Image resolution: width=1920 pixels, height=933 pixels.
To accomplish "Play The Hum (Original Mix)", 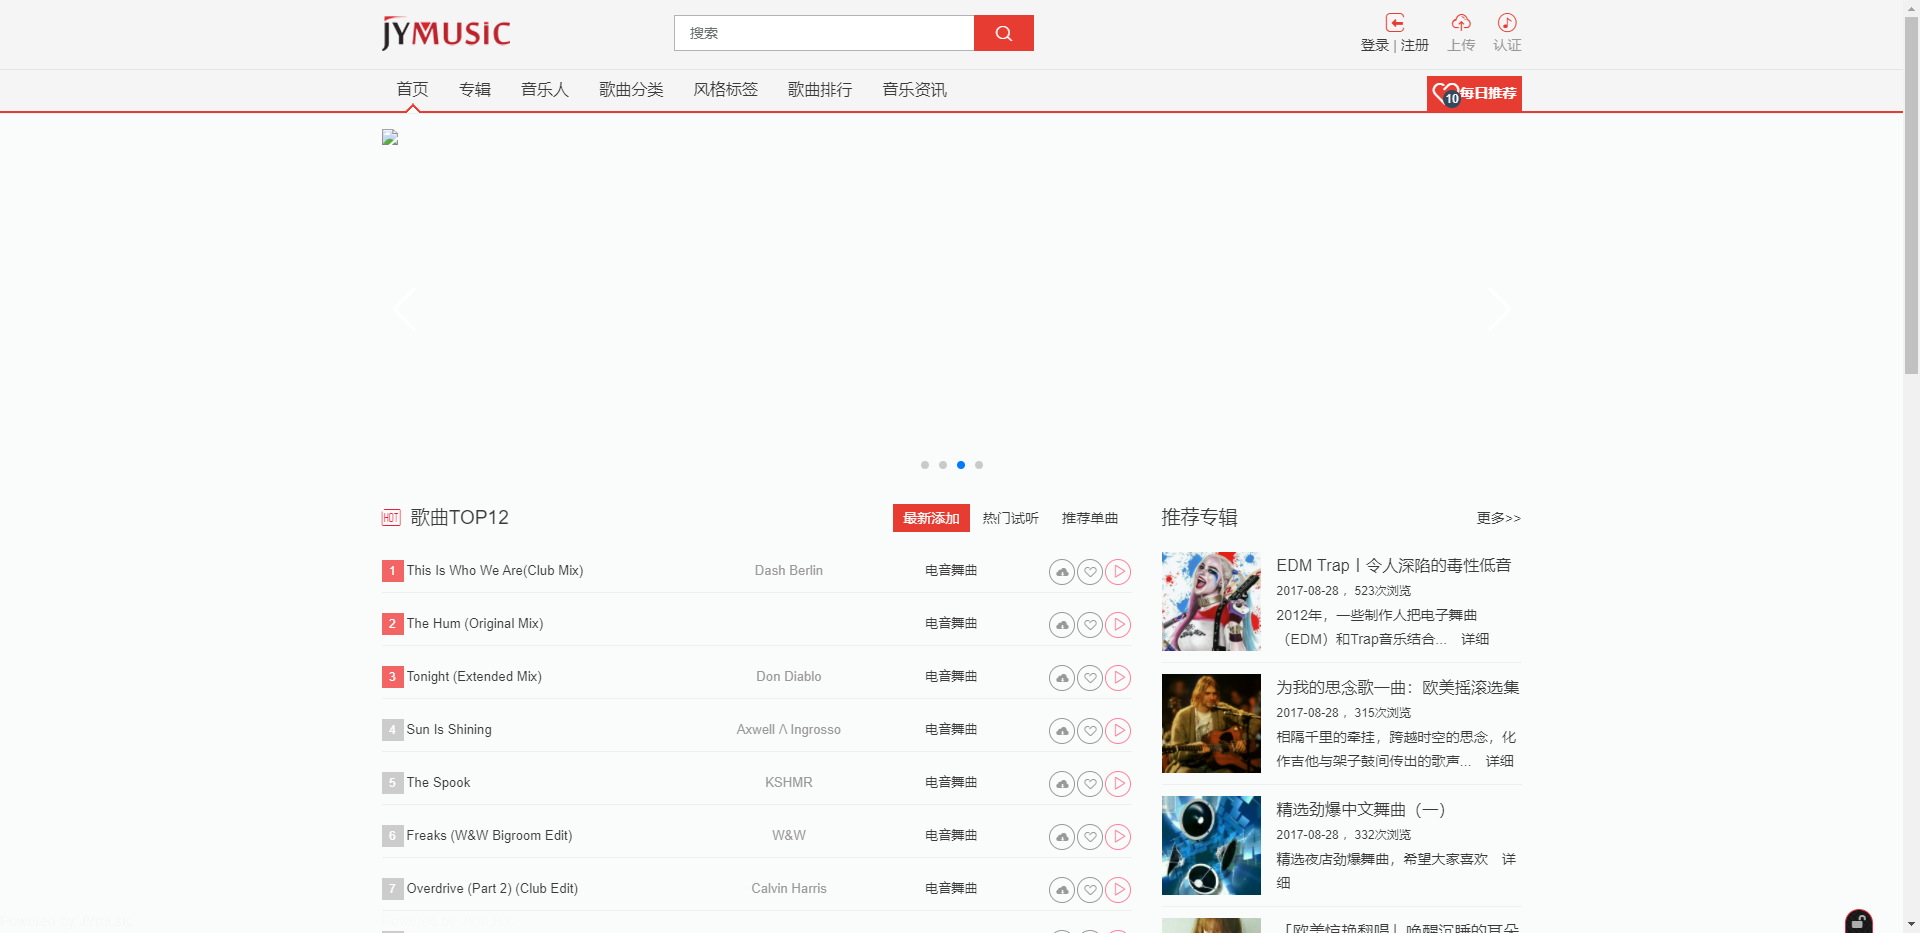I will [1118, 625].
